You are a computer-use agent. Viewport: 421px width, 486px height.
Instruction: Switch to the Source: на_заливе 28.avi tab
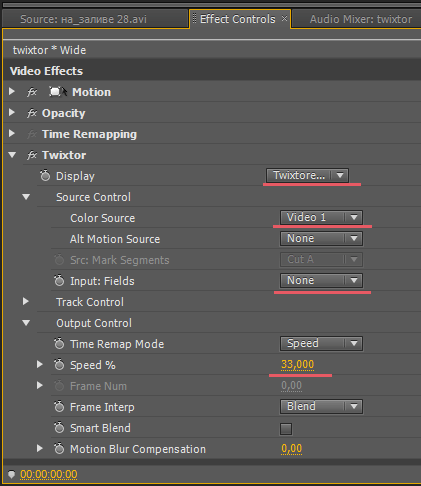tap(95, 19)
